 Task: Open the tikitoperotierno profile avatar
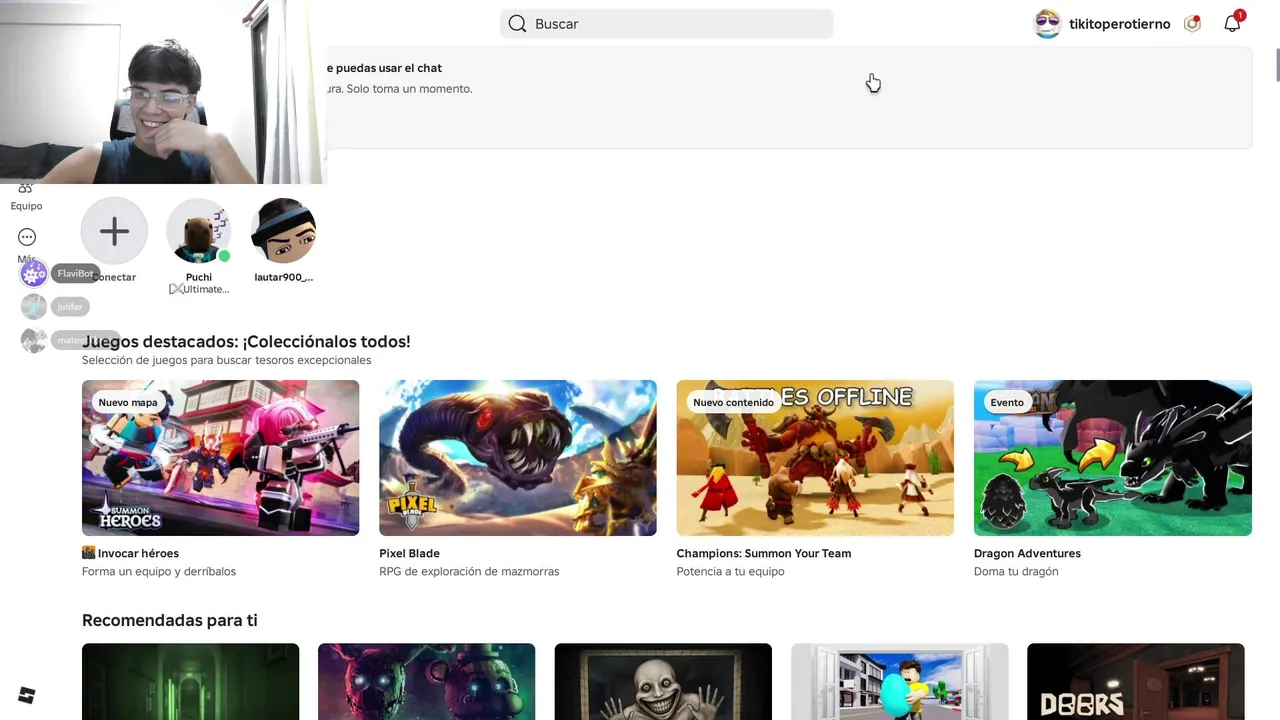point(1047,24)
